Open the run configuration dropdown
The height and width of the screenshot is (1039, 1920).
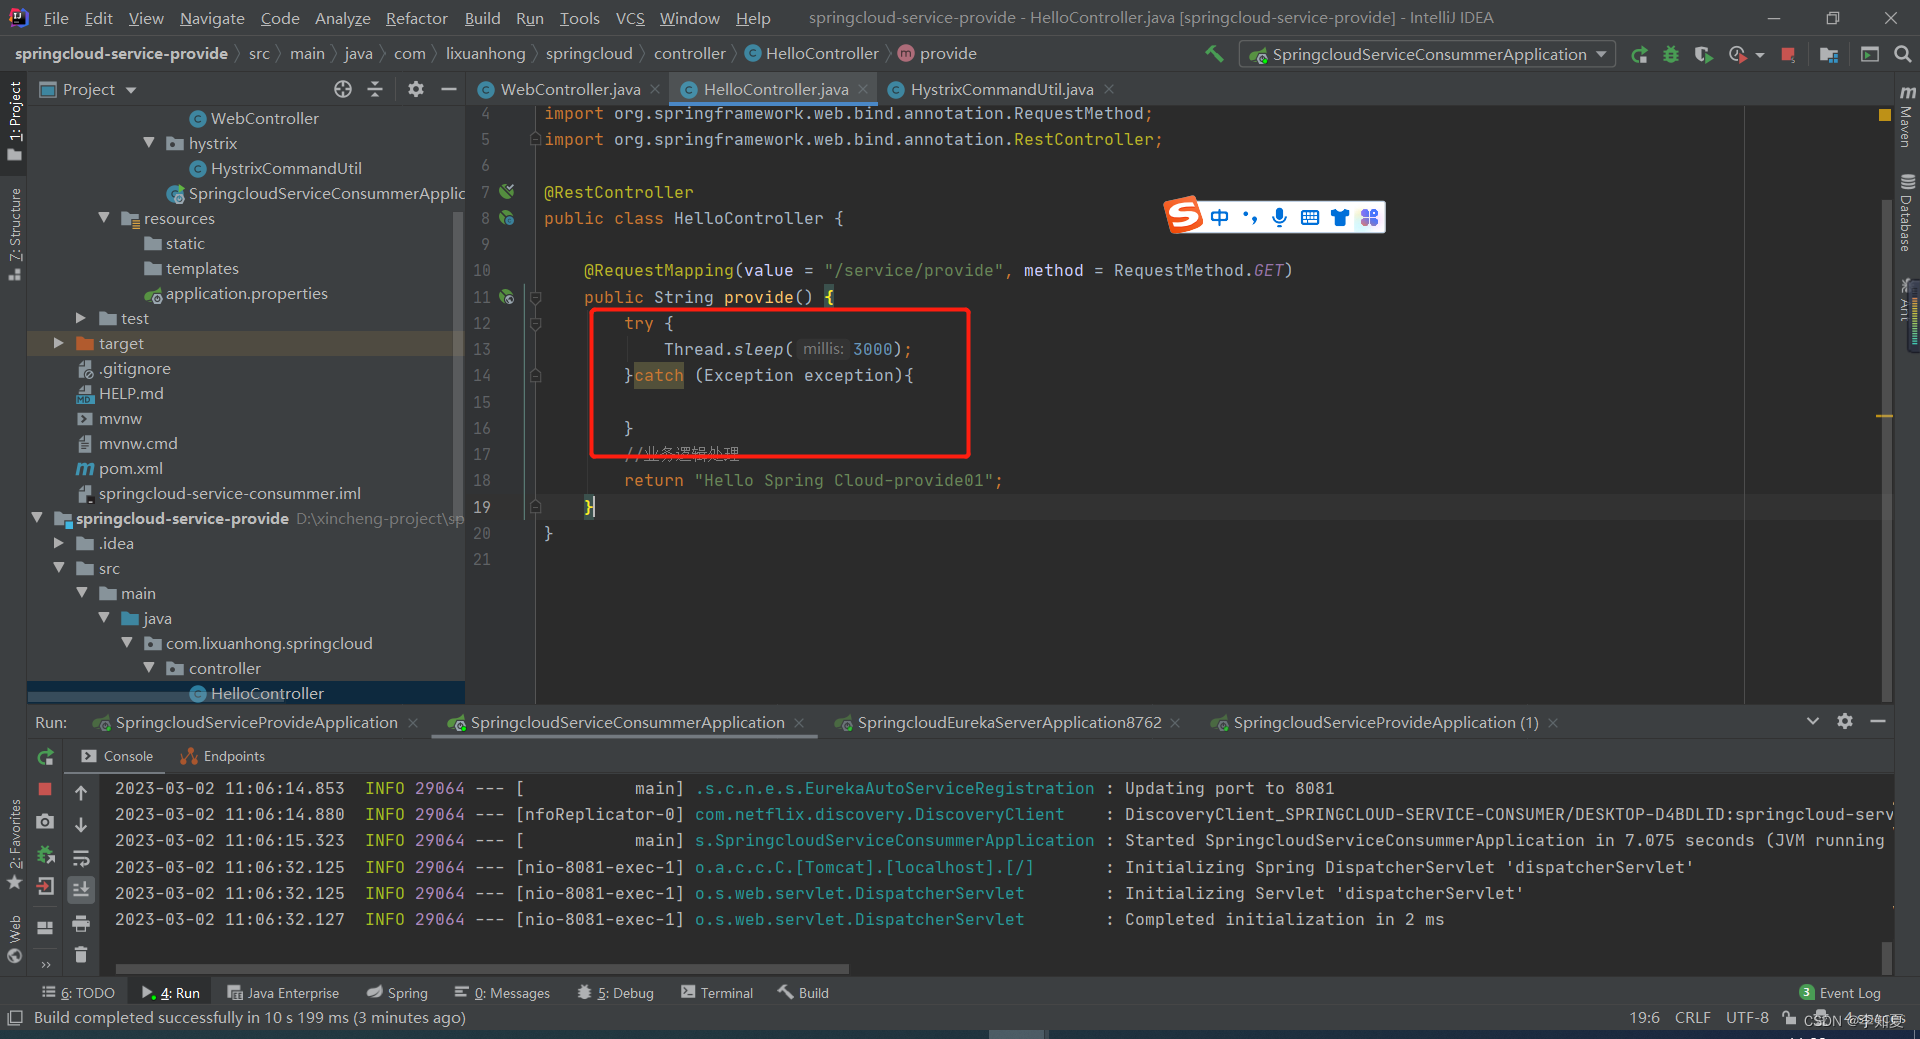(x=1427, y=54)
